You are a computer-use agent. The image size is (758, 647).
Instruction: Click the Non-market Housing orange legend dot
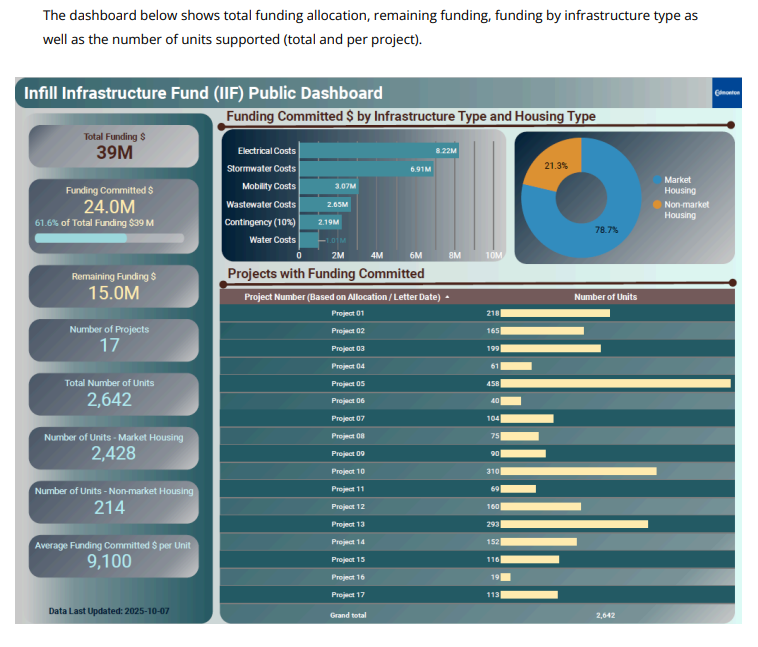tap(658, 204)
